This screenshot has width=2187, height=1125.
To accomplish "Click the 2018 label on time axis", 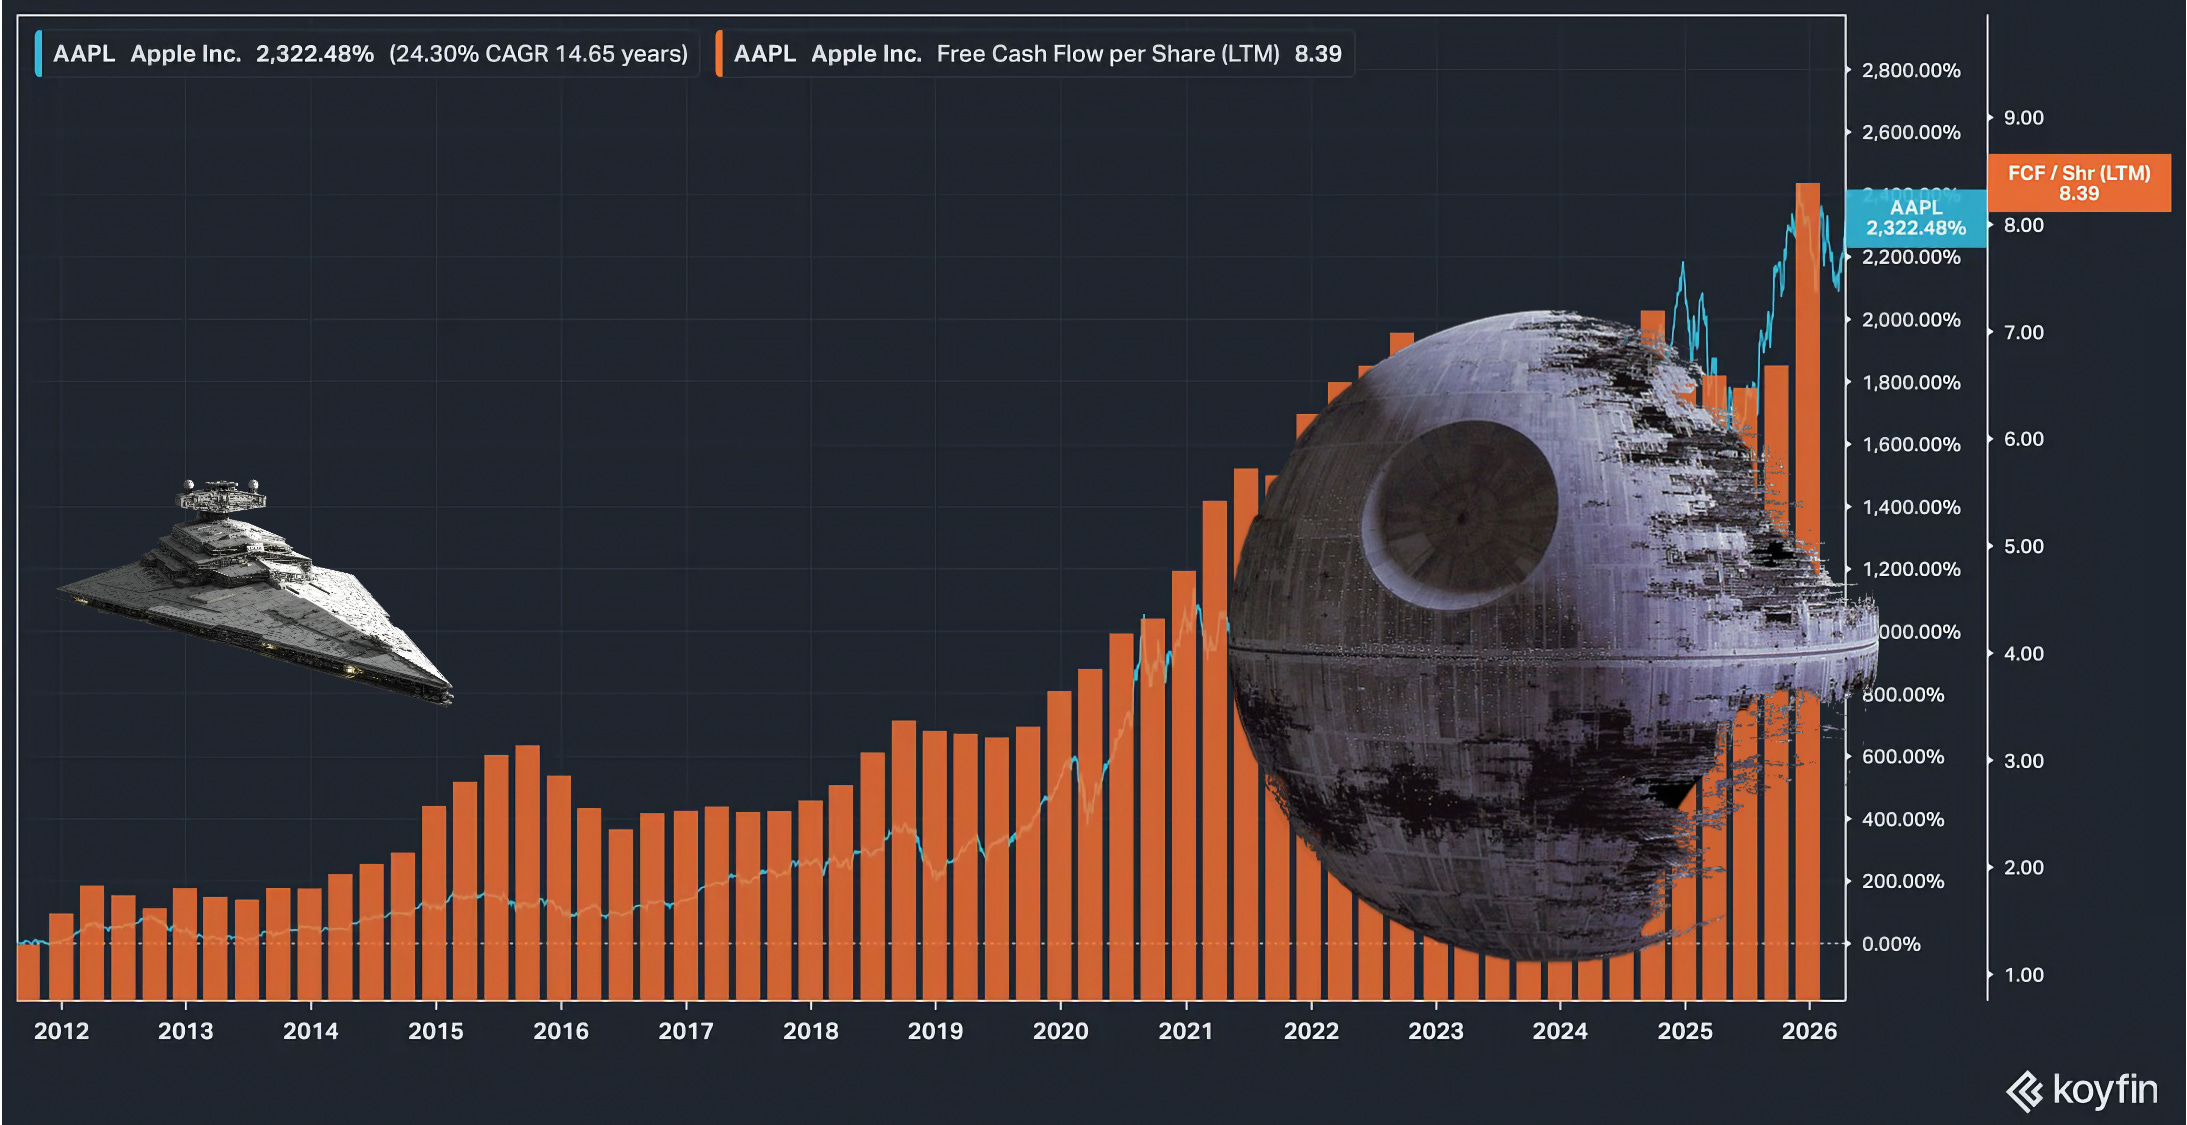I will coord(810,1031).
